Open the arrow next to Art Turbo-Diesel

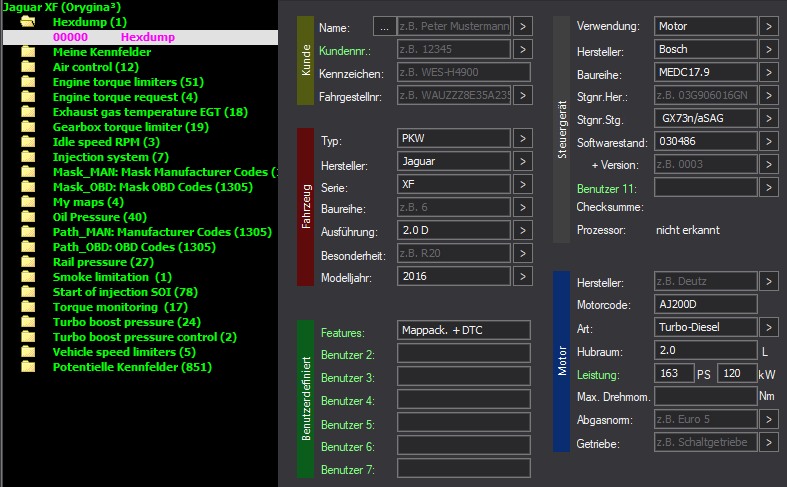769,327
